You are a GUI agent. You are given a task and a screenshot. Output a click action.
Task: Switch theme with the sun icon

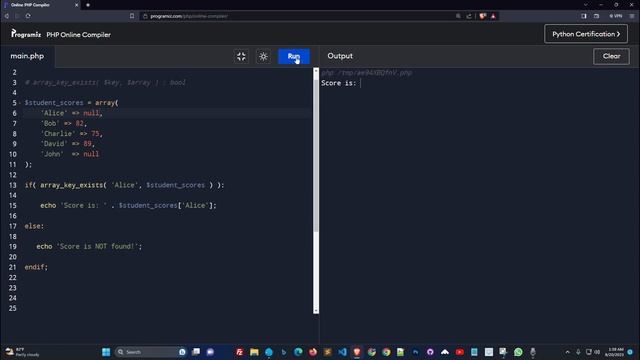point(263,56)
